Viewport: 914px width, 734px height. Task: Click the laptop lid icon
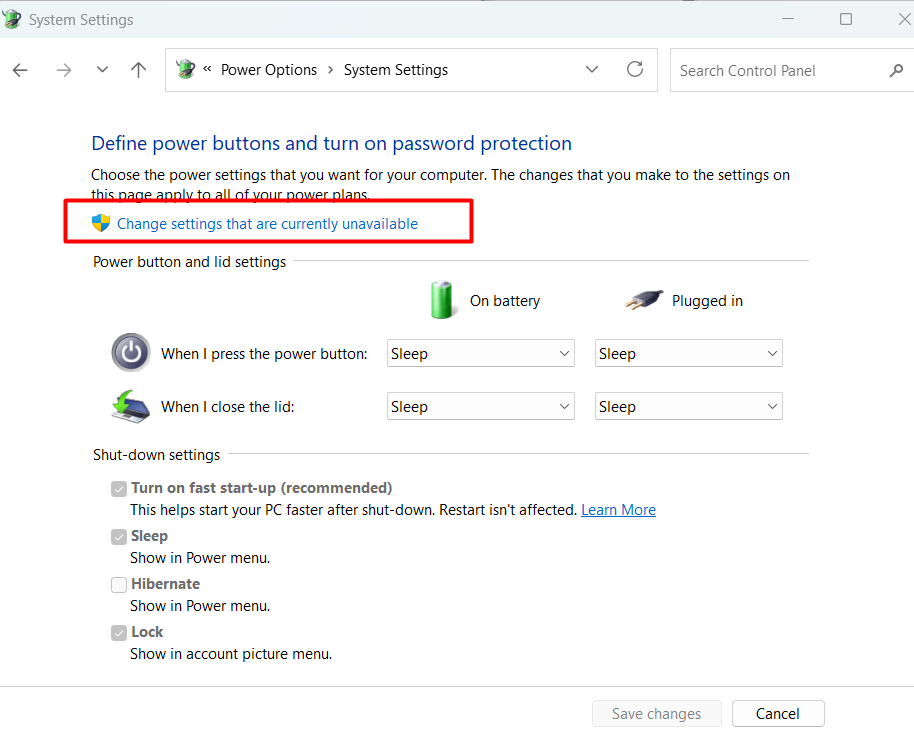[x=131, y=406]
